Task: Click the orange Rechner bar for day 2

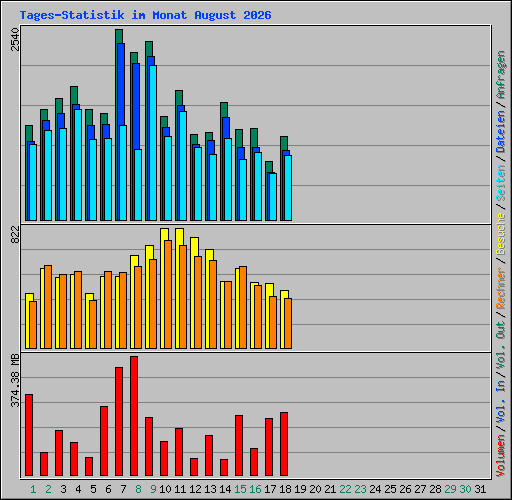Action: pos(48,307)
